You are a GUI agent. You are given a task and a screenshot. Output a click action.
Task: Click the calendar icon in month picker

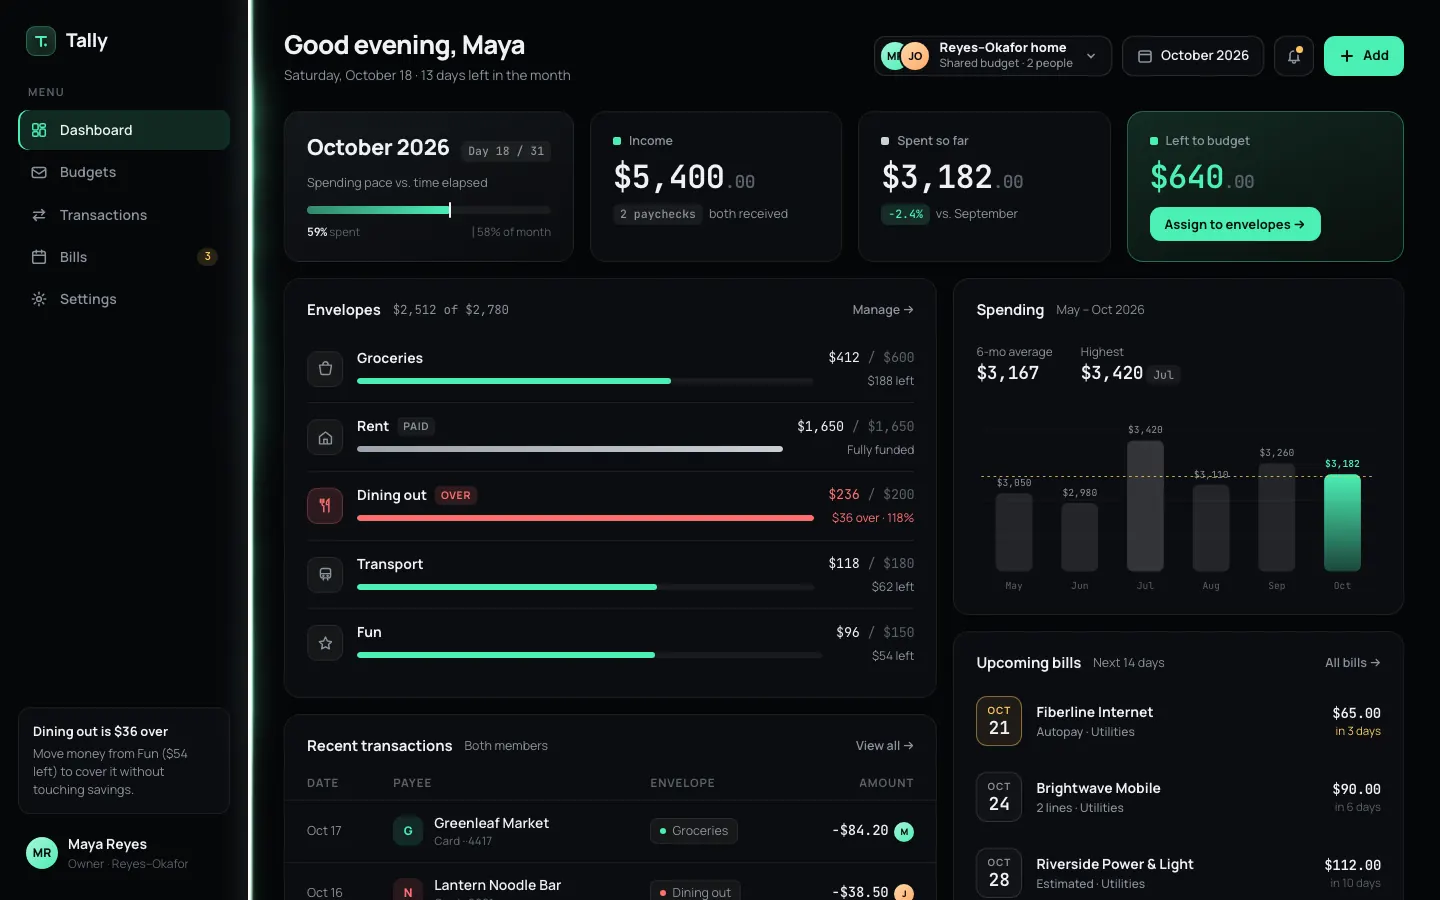1145,56
